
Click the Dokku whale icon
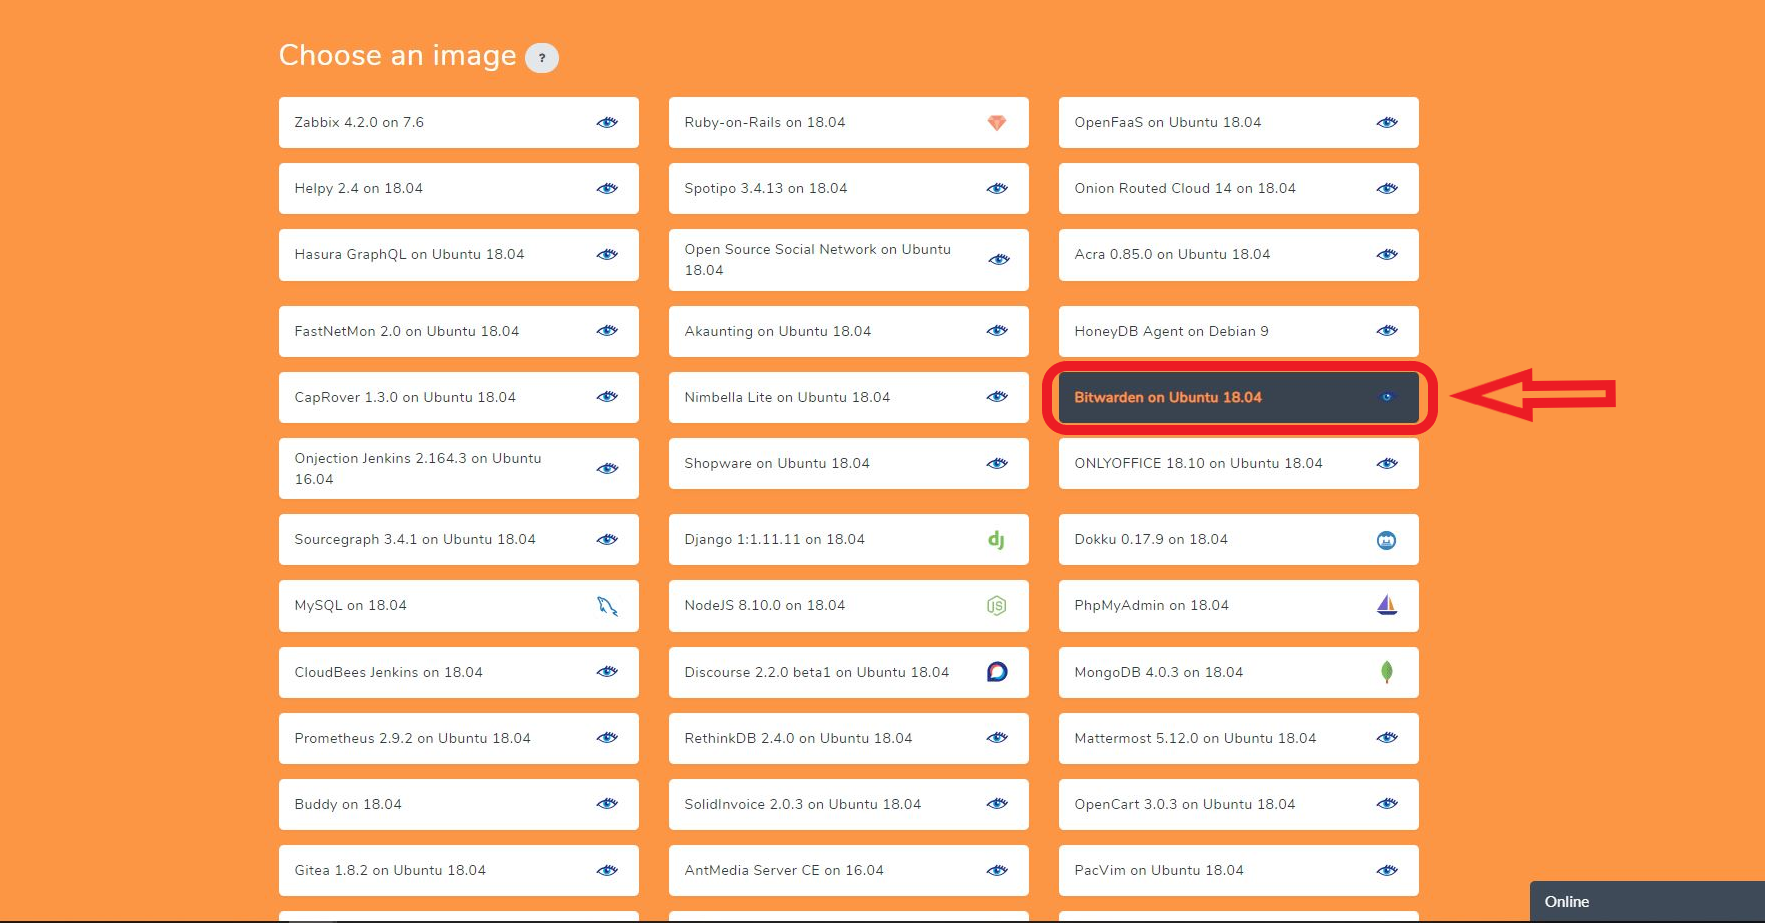coord(1387,540)
